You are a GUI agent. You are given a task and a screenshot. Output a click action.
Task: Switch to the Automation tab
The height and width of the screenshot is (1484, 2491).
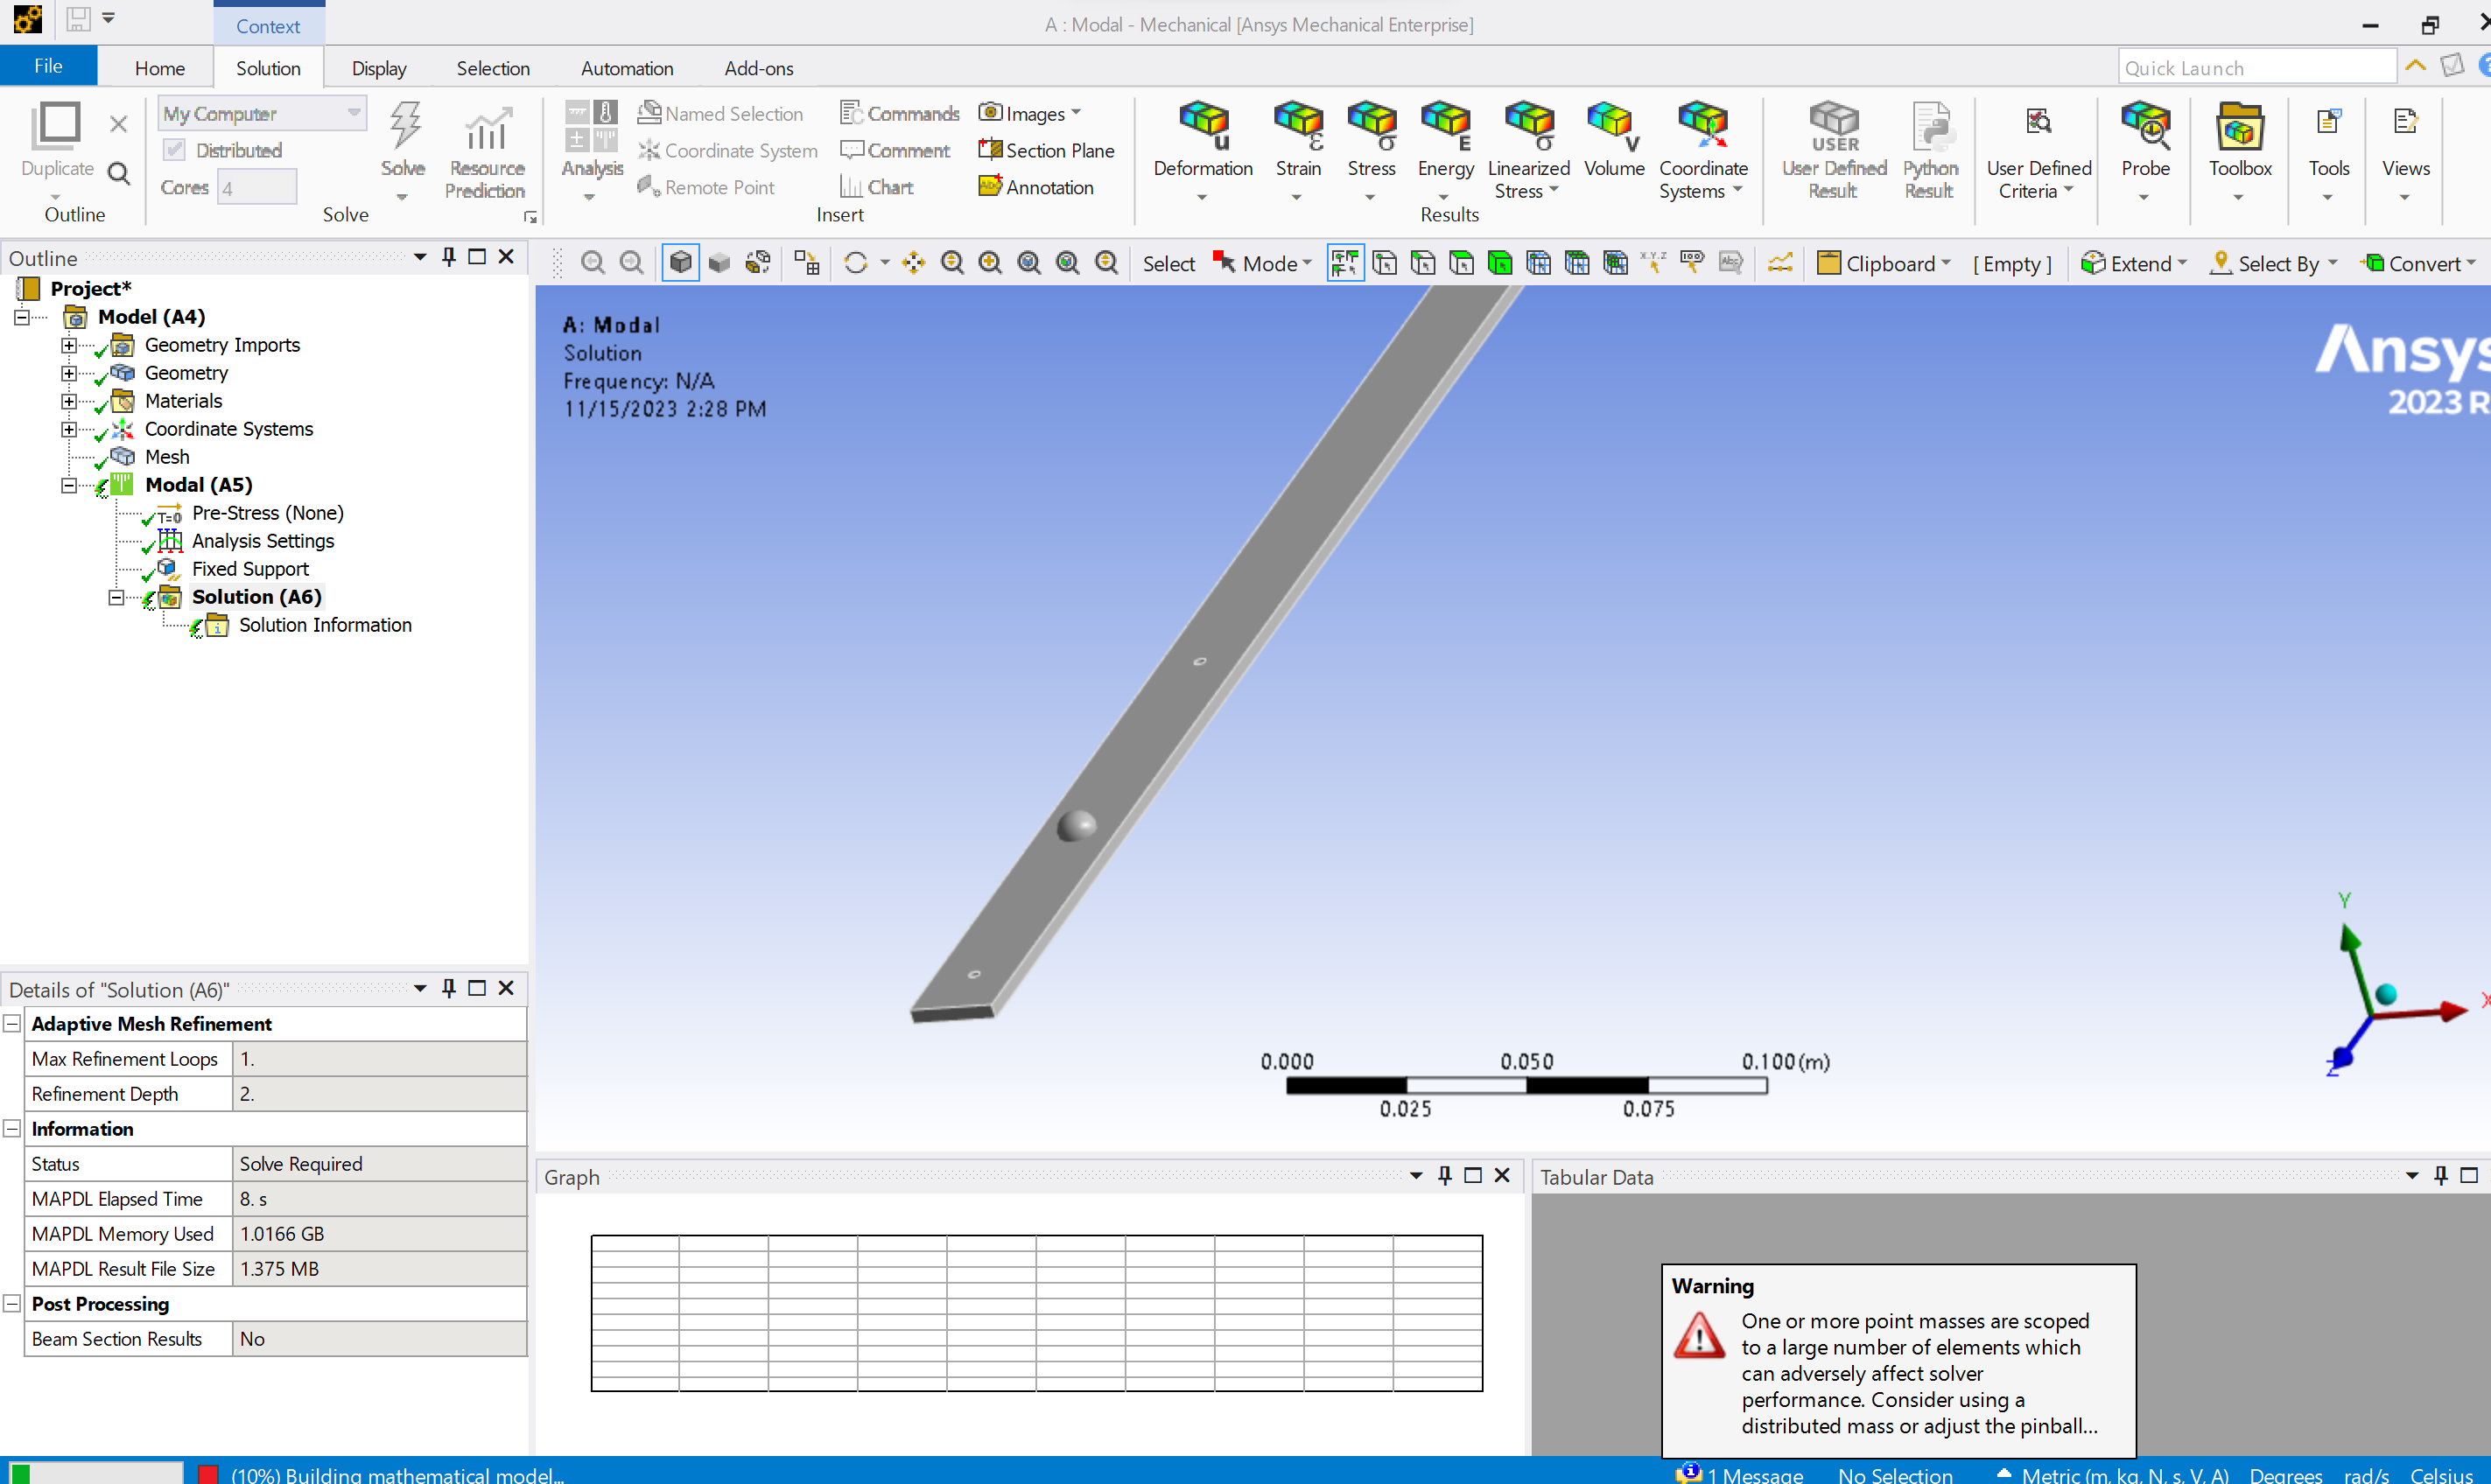(x=627, y=68)
